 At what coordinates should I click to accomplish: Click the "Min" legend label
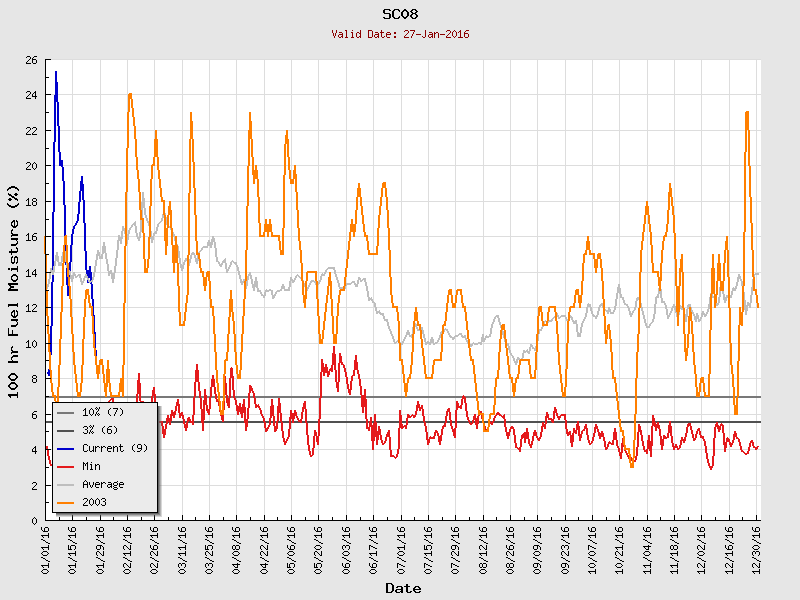91,466
